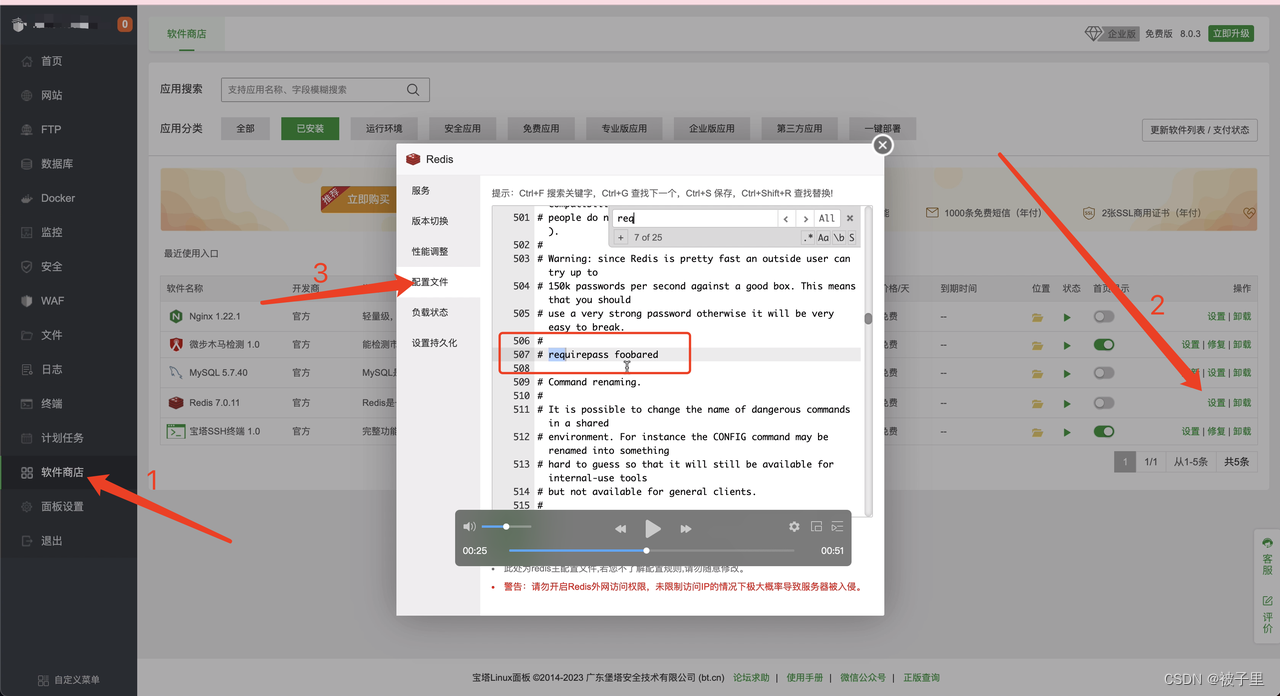Image resolution: width=1280 pixels, height=696 pixels.
Task: Click the WAF shield icon in sidebar
Action: pos(27,301)
